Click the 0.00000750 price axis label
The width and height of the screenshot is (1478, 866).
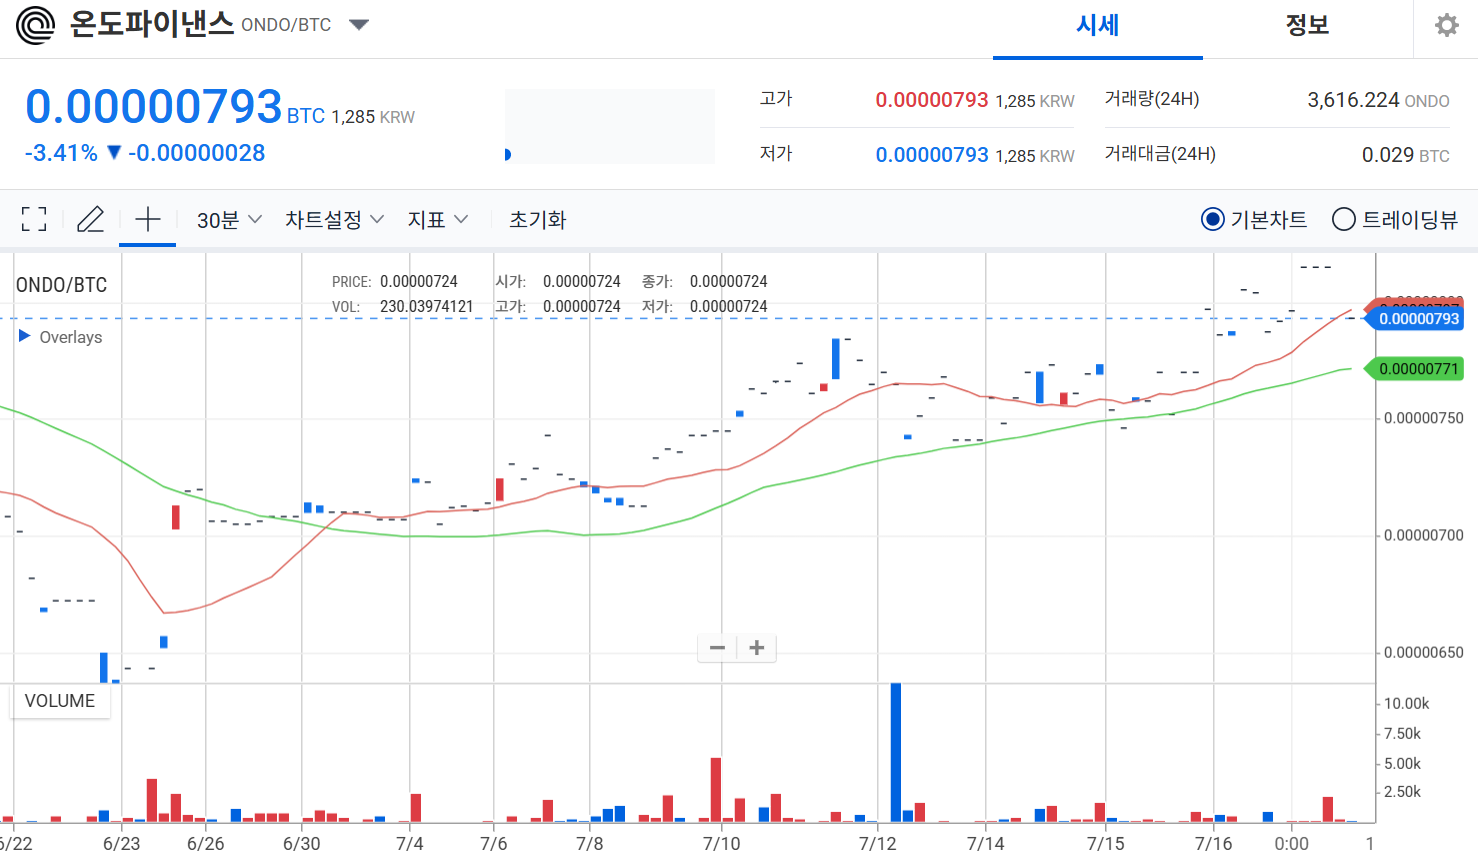[x=1424, y=418]
